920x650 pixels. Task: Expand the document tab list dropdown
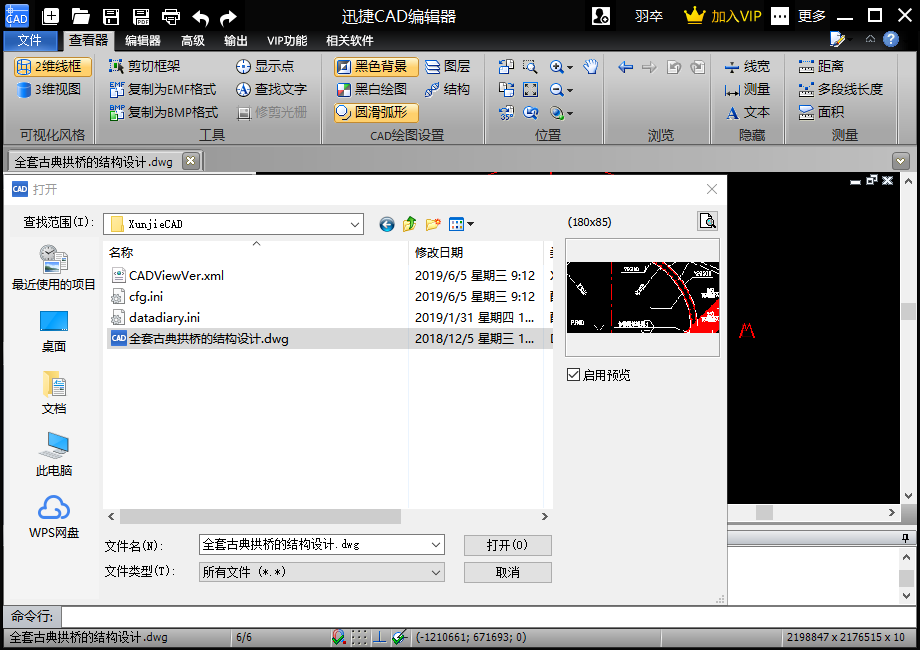pos(900,160)
